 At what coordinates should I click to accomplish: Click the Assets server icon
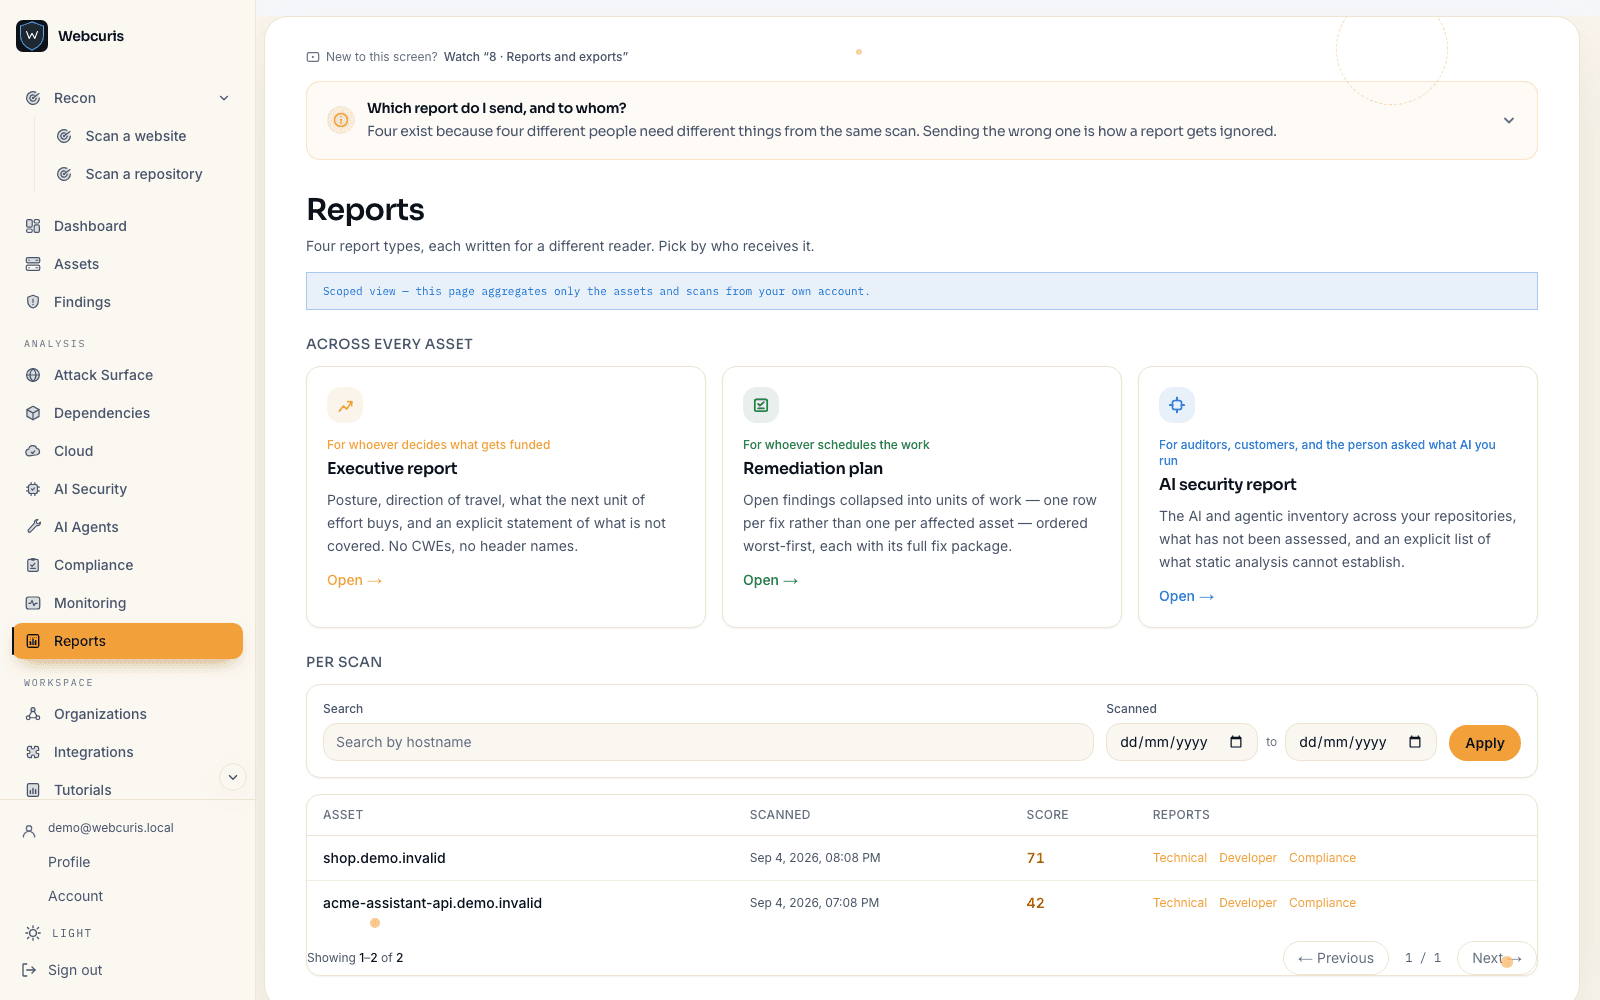tap(33, 264)
